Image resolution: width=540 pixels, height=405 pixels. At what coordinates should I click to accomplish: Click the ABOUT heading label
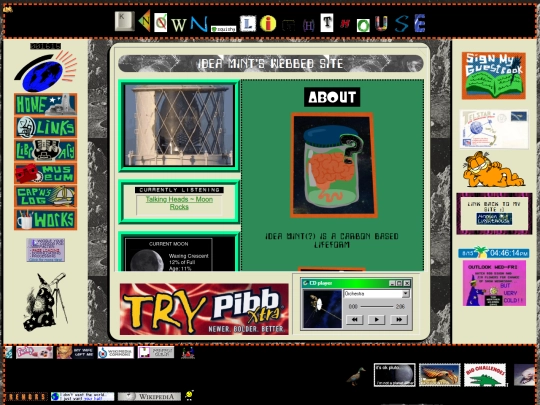click(x=332, y=97)
